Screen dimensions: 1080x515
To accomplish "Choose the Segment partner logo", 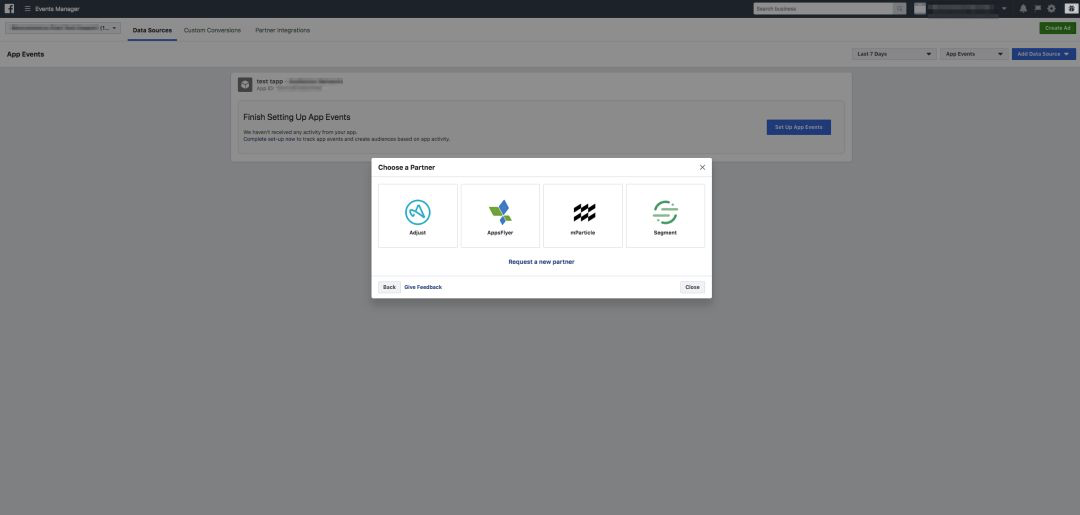I will [x=665, y=212].
